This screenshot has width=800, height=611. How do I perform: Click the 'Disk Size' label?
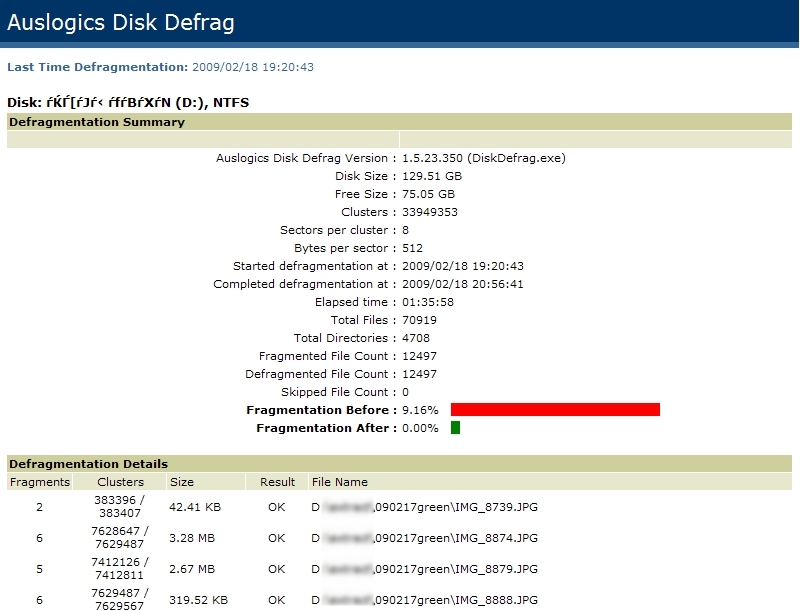coord(365,176)
